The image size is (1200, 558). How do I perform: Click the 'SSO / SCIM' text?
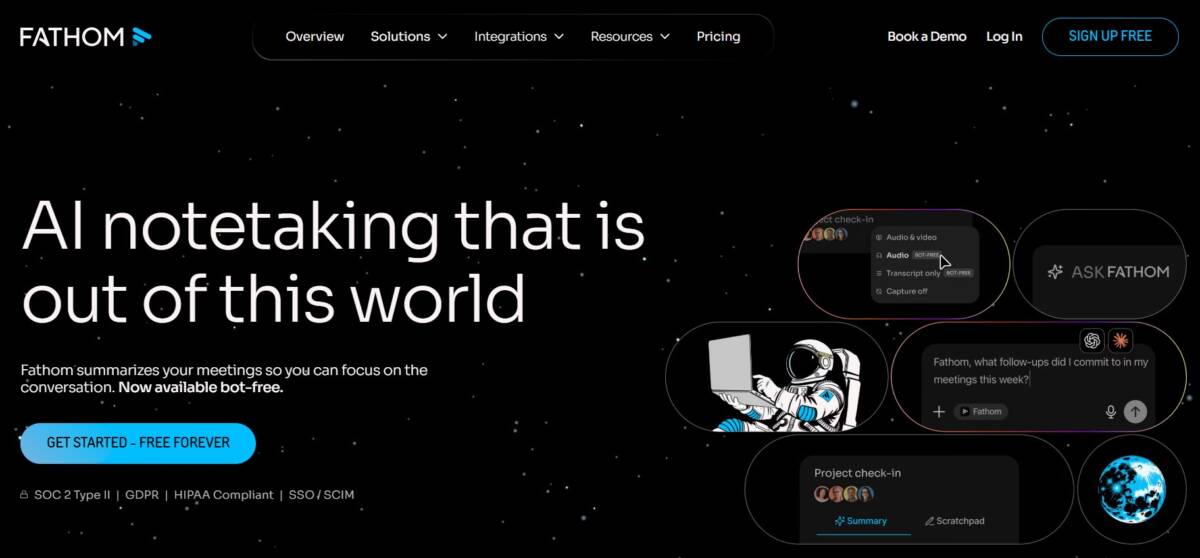pyautogui.click(x=322, y=495)
